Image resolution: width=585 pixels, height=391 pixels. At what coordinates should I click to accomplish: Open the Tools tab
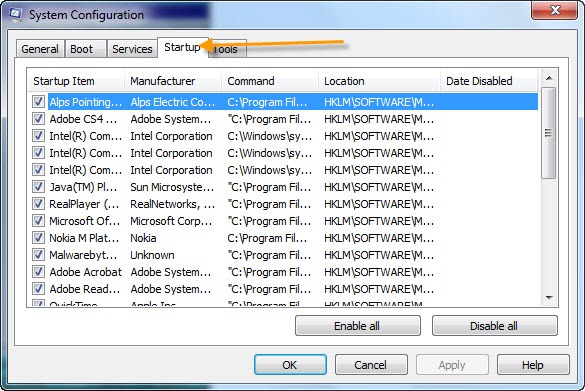(x=227, y=49)
